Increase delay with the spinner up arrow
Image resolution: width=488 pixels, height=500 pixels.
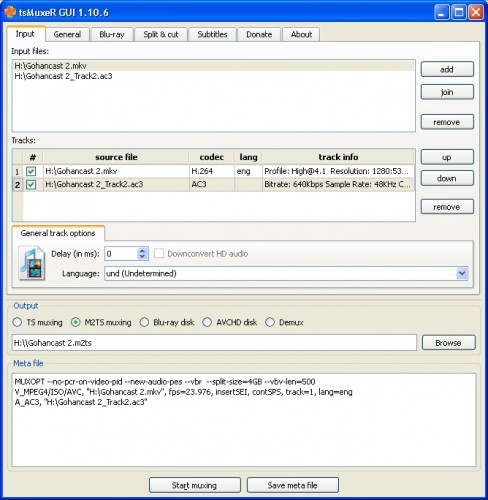pyautogui.click(x=142, y=251)
